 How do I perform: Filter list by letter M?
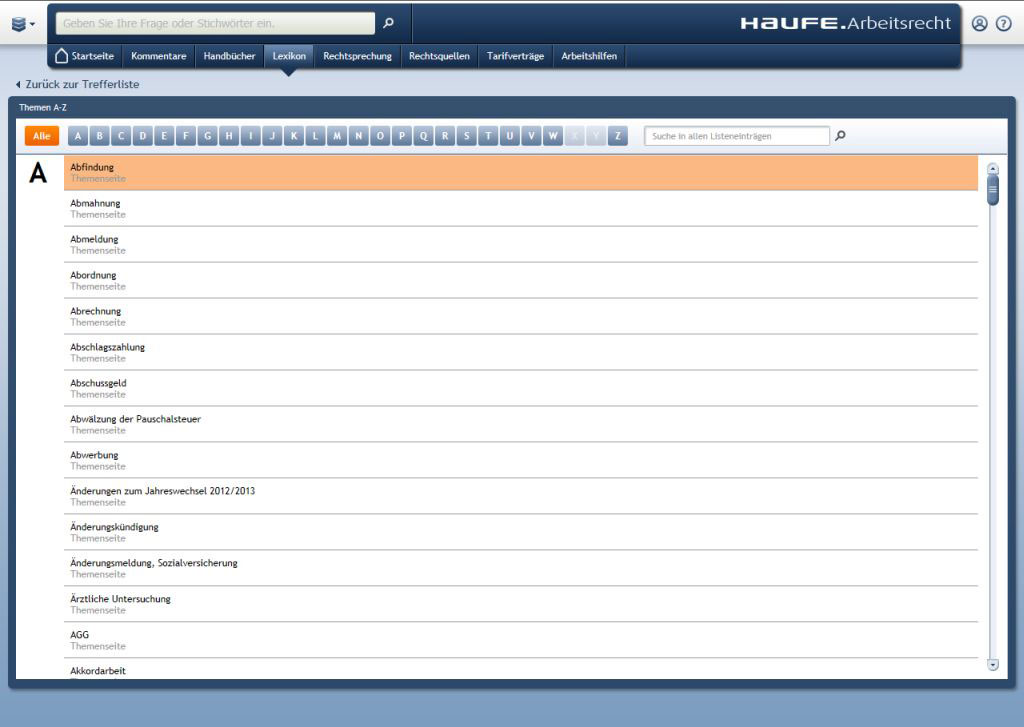coord(337,136)
